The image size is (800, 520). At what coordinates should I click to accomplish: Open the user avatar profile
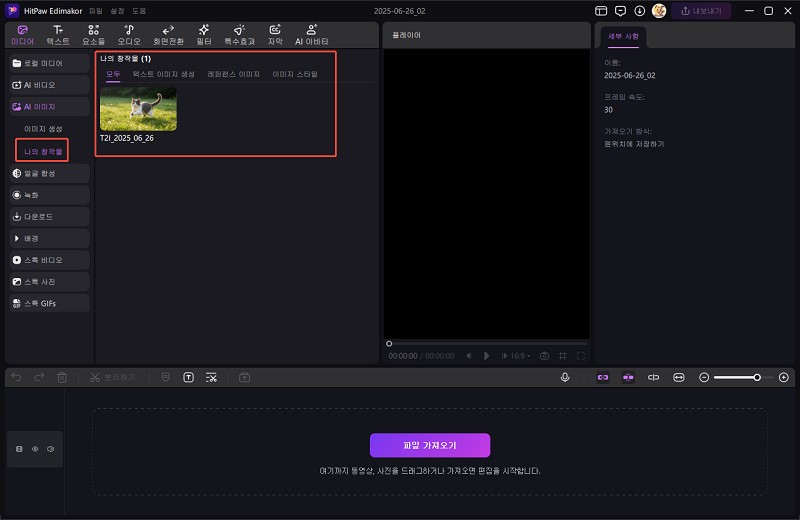click(x=659, y=11)
